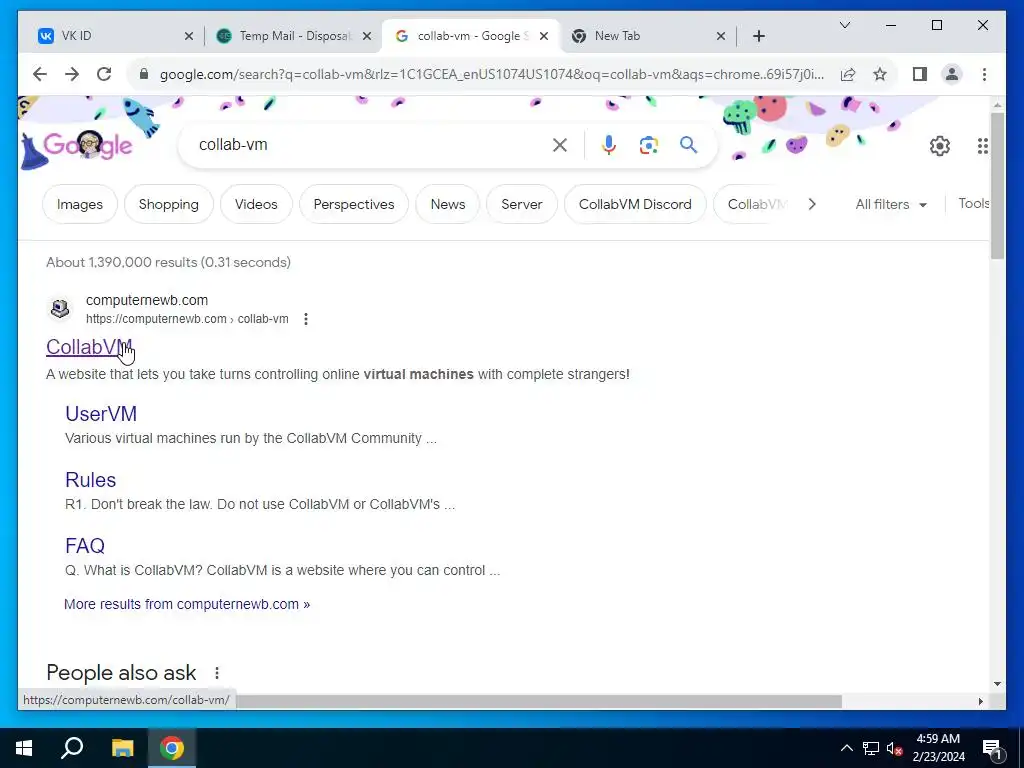Open Chrome profile menu
The image size is (1024, 768).
952,74
